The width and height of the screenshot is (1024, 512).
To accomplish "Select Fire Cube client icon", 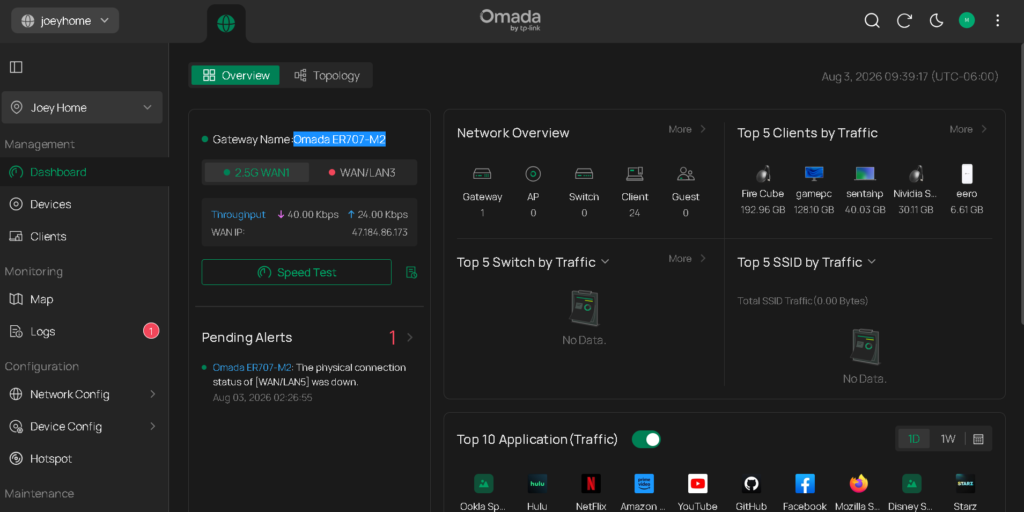I will click(762, 174).
